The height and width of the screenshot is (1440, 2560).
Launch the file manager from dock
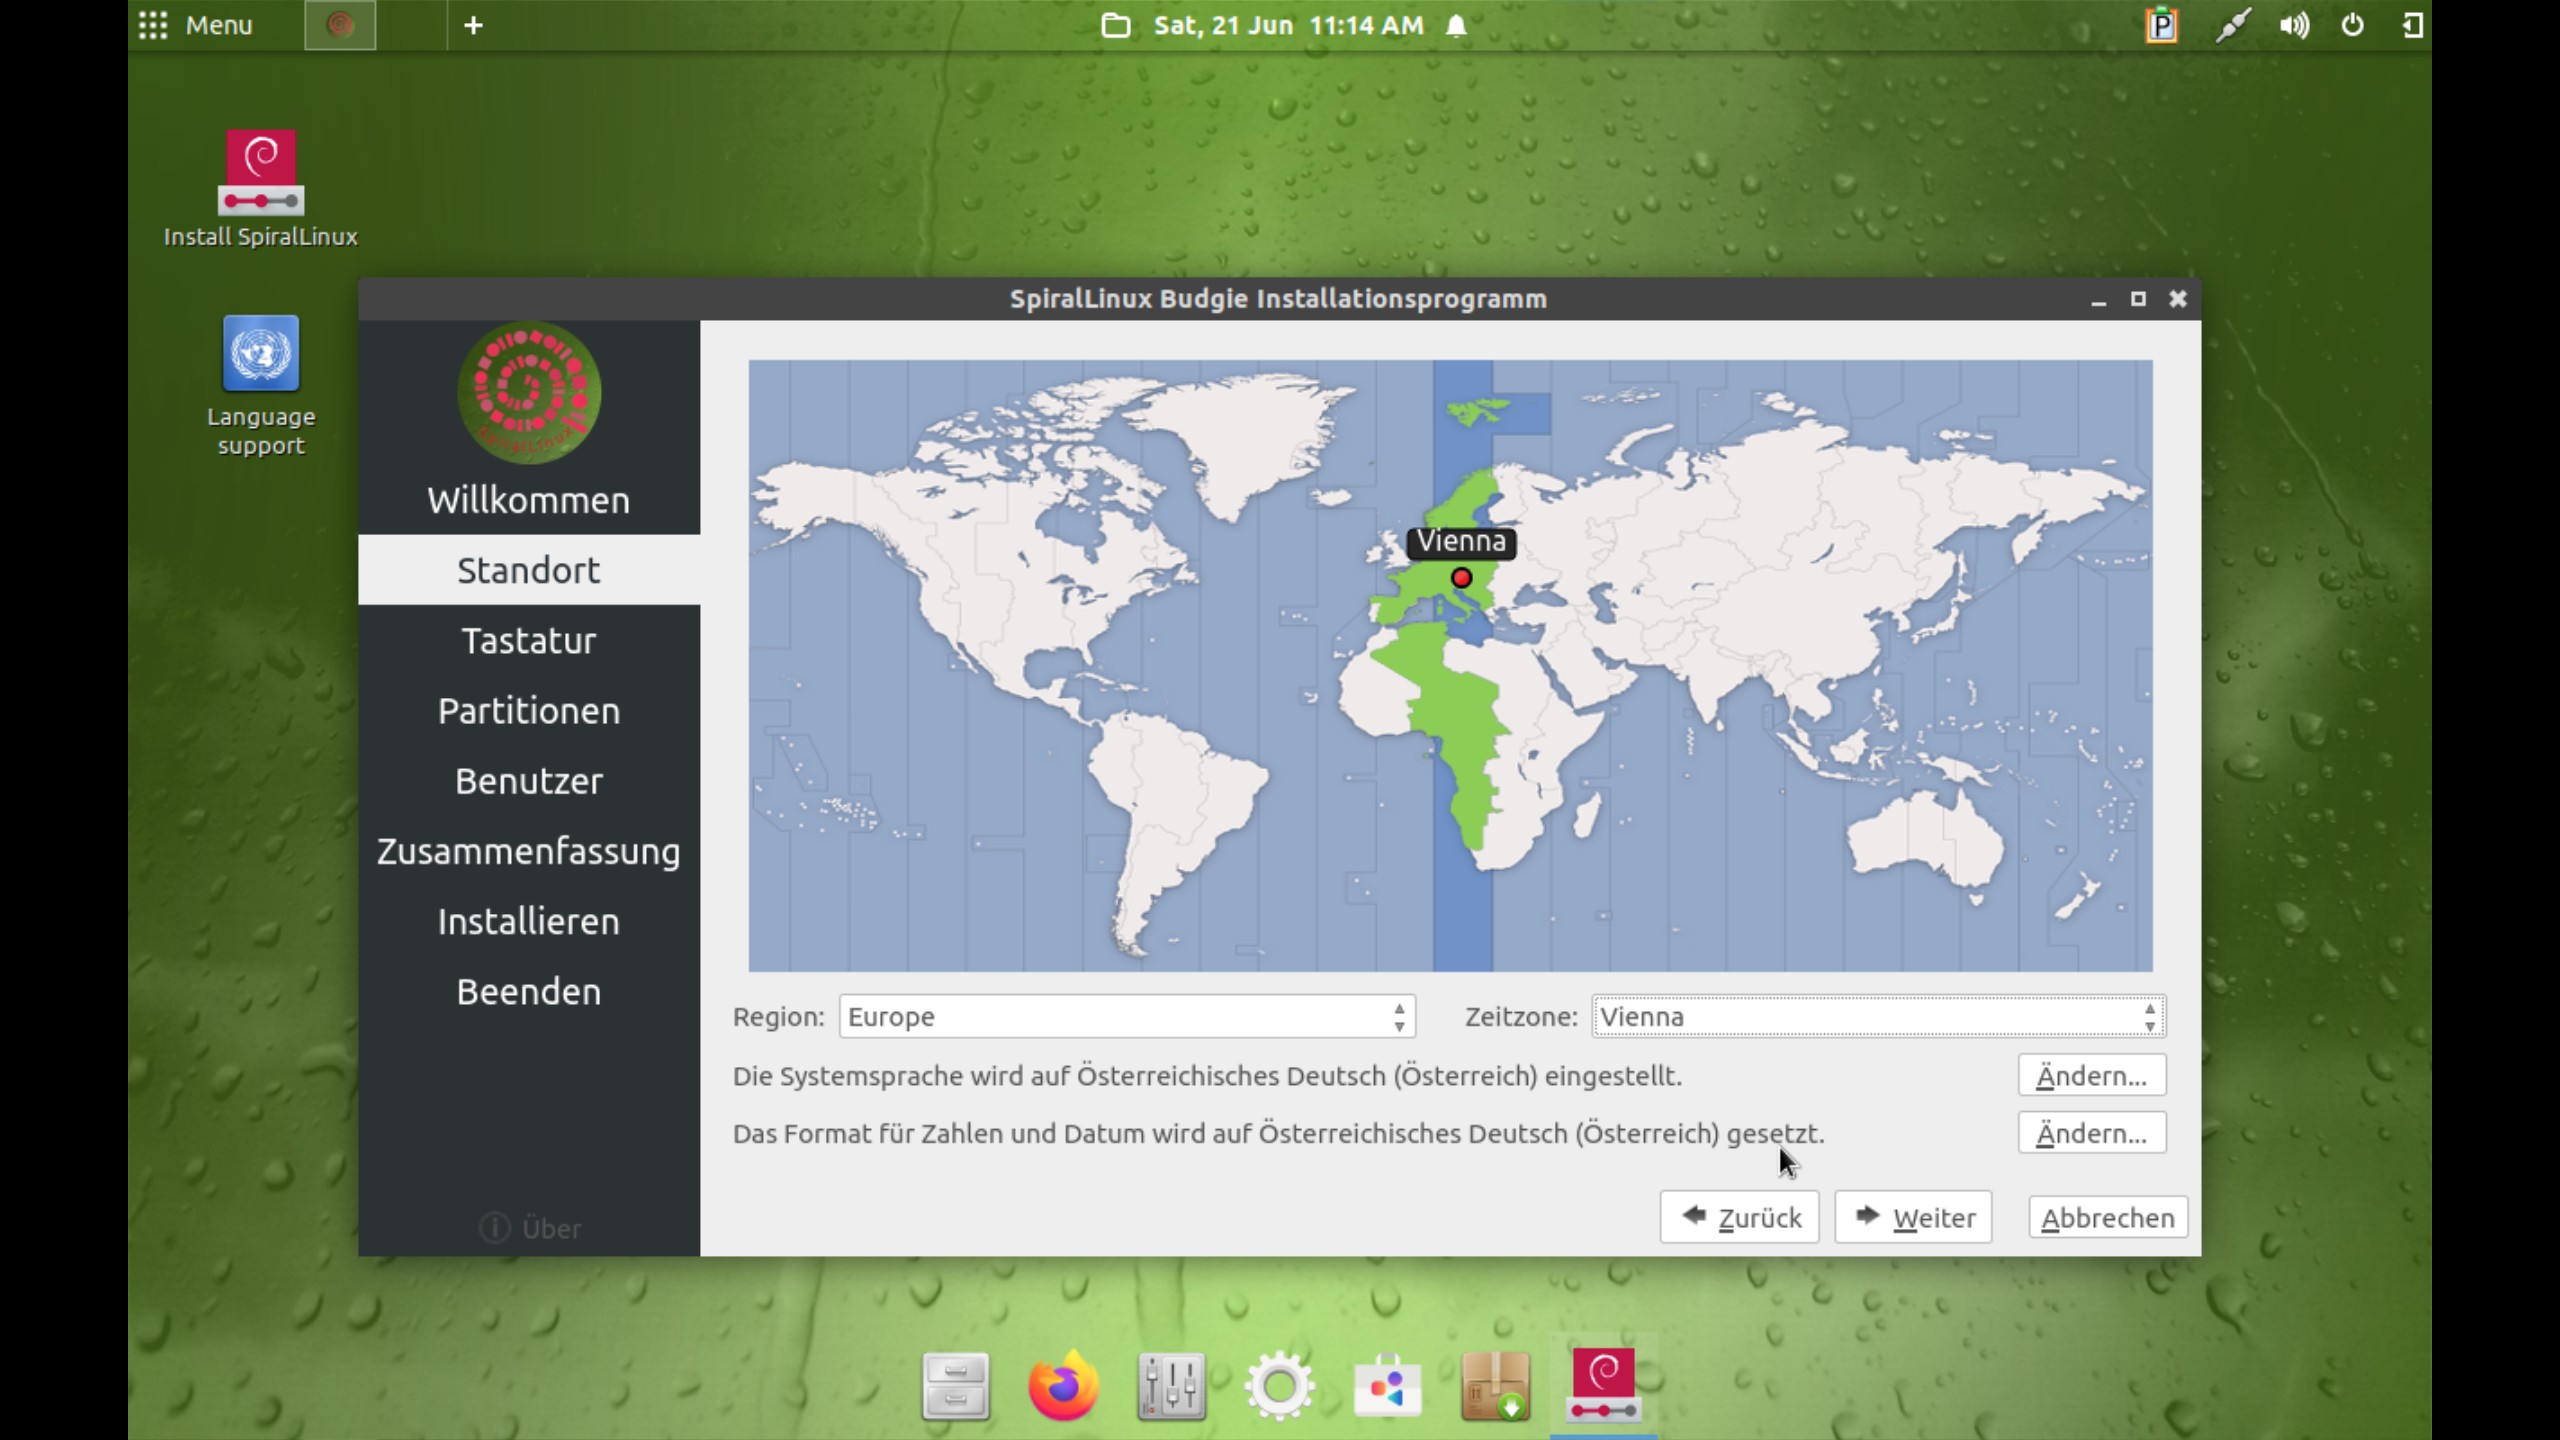(x=955, y=1386)
